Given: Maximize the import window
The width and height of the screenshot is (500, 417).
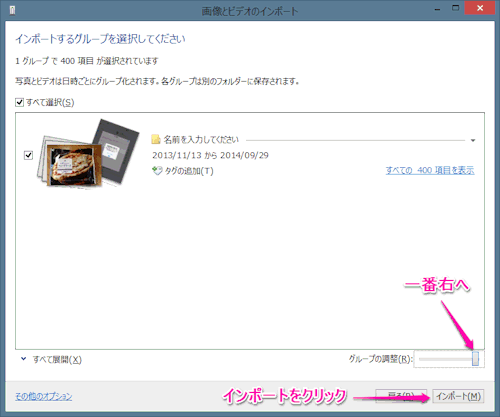Looking at the screenshot, I should (455, 8).
